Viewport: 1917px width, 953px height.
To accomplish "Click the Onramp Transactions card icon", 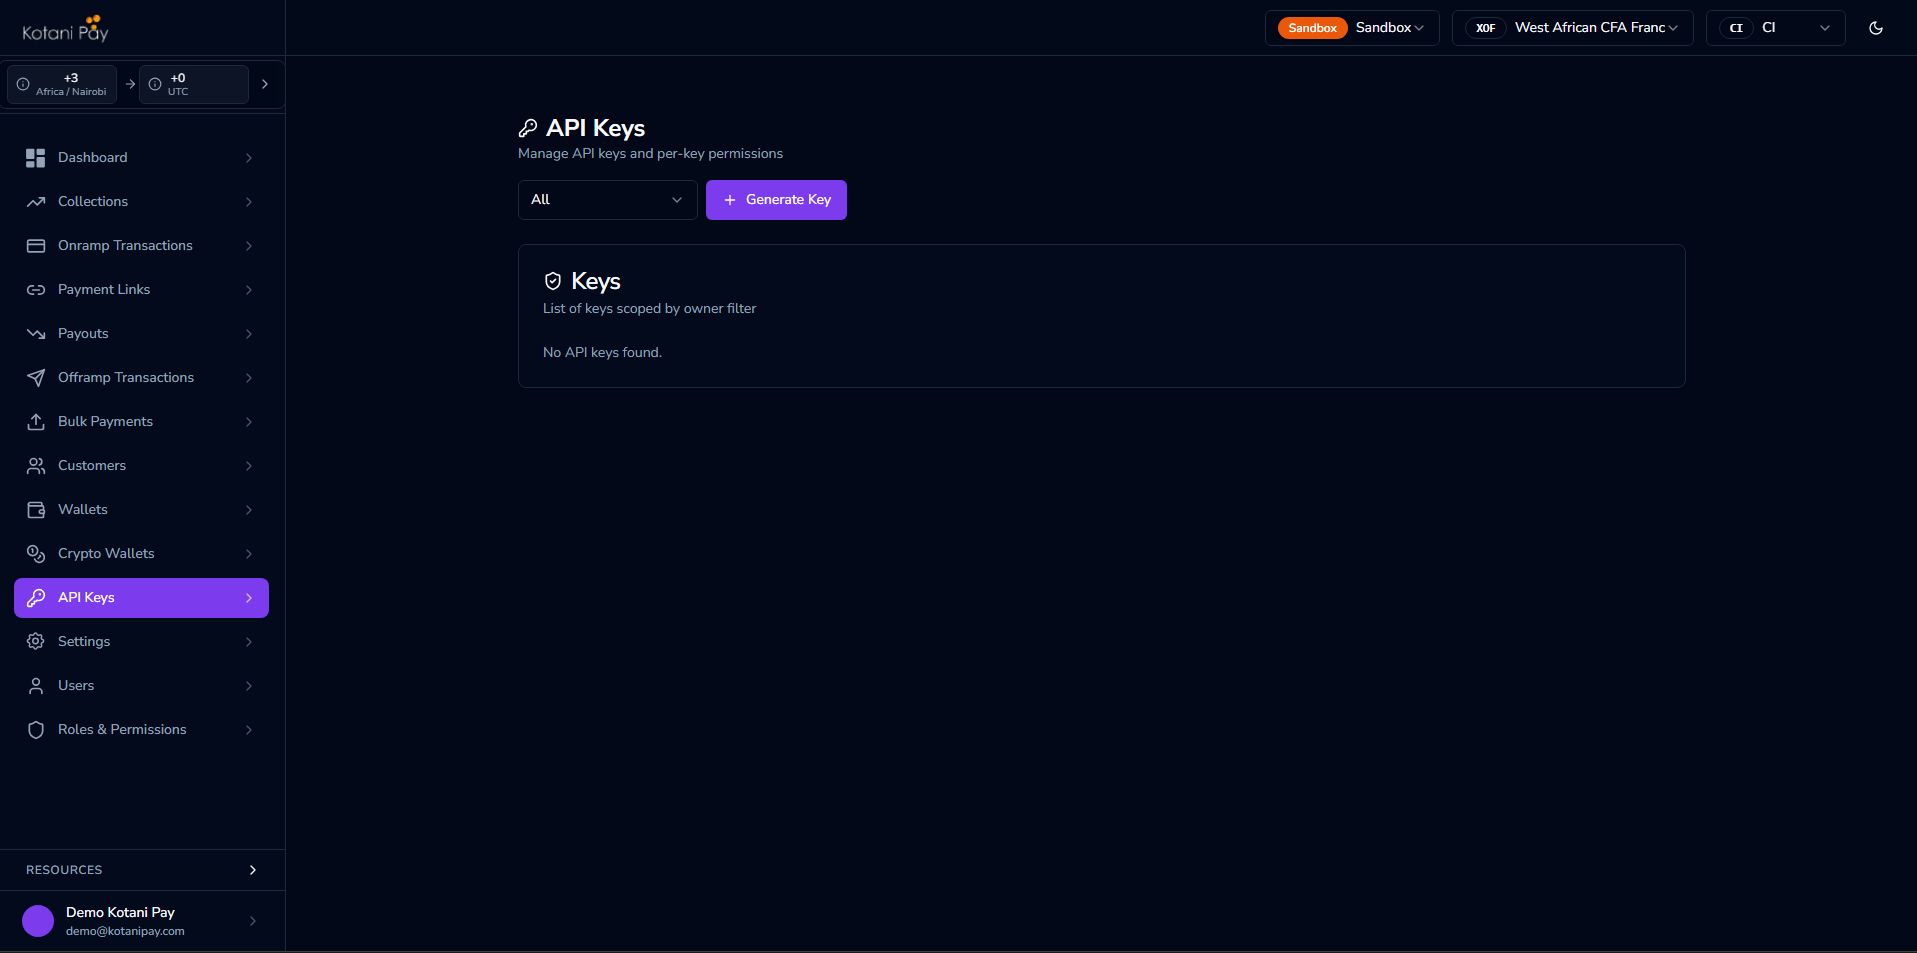I will point(36,246).
